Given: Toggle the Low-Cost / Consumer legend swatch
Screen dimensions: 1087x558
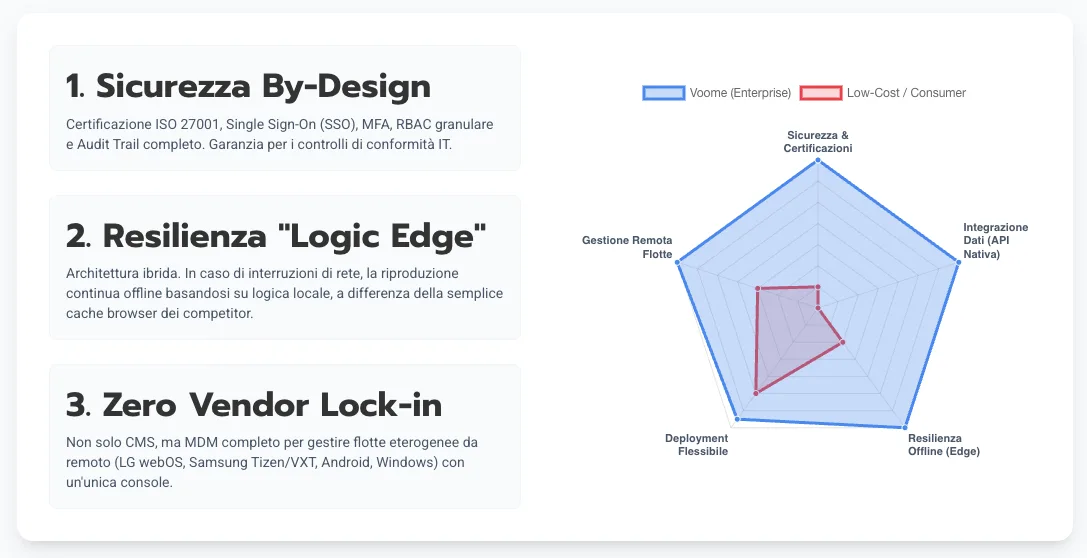Looking at the screenshot, I should (820, 93).
